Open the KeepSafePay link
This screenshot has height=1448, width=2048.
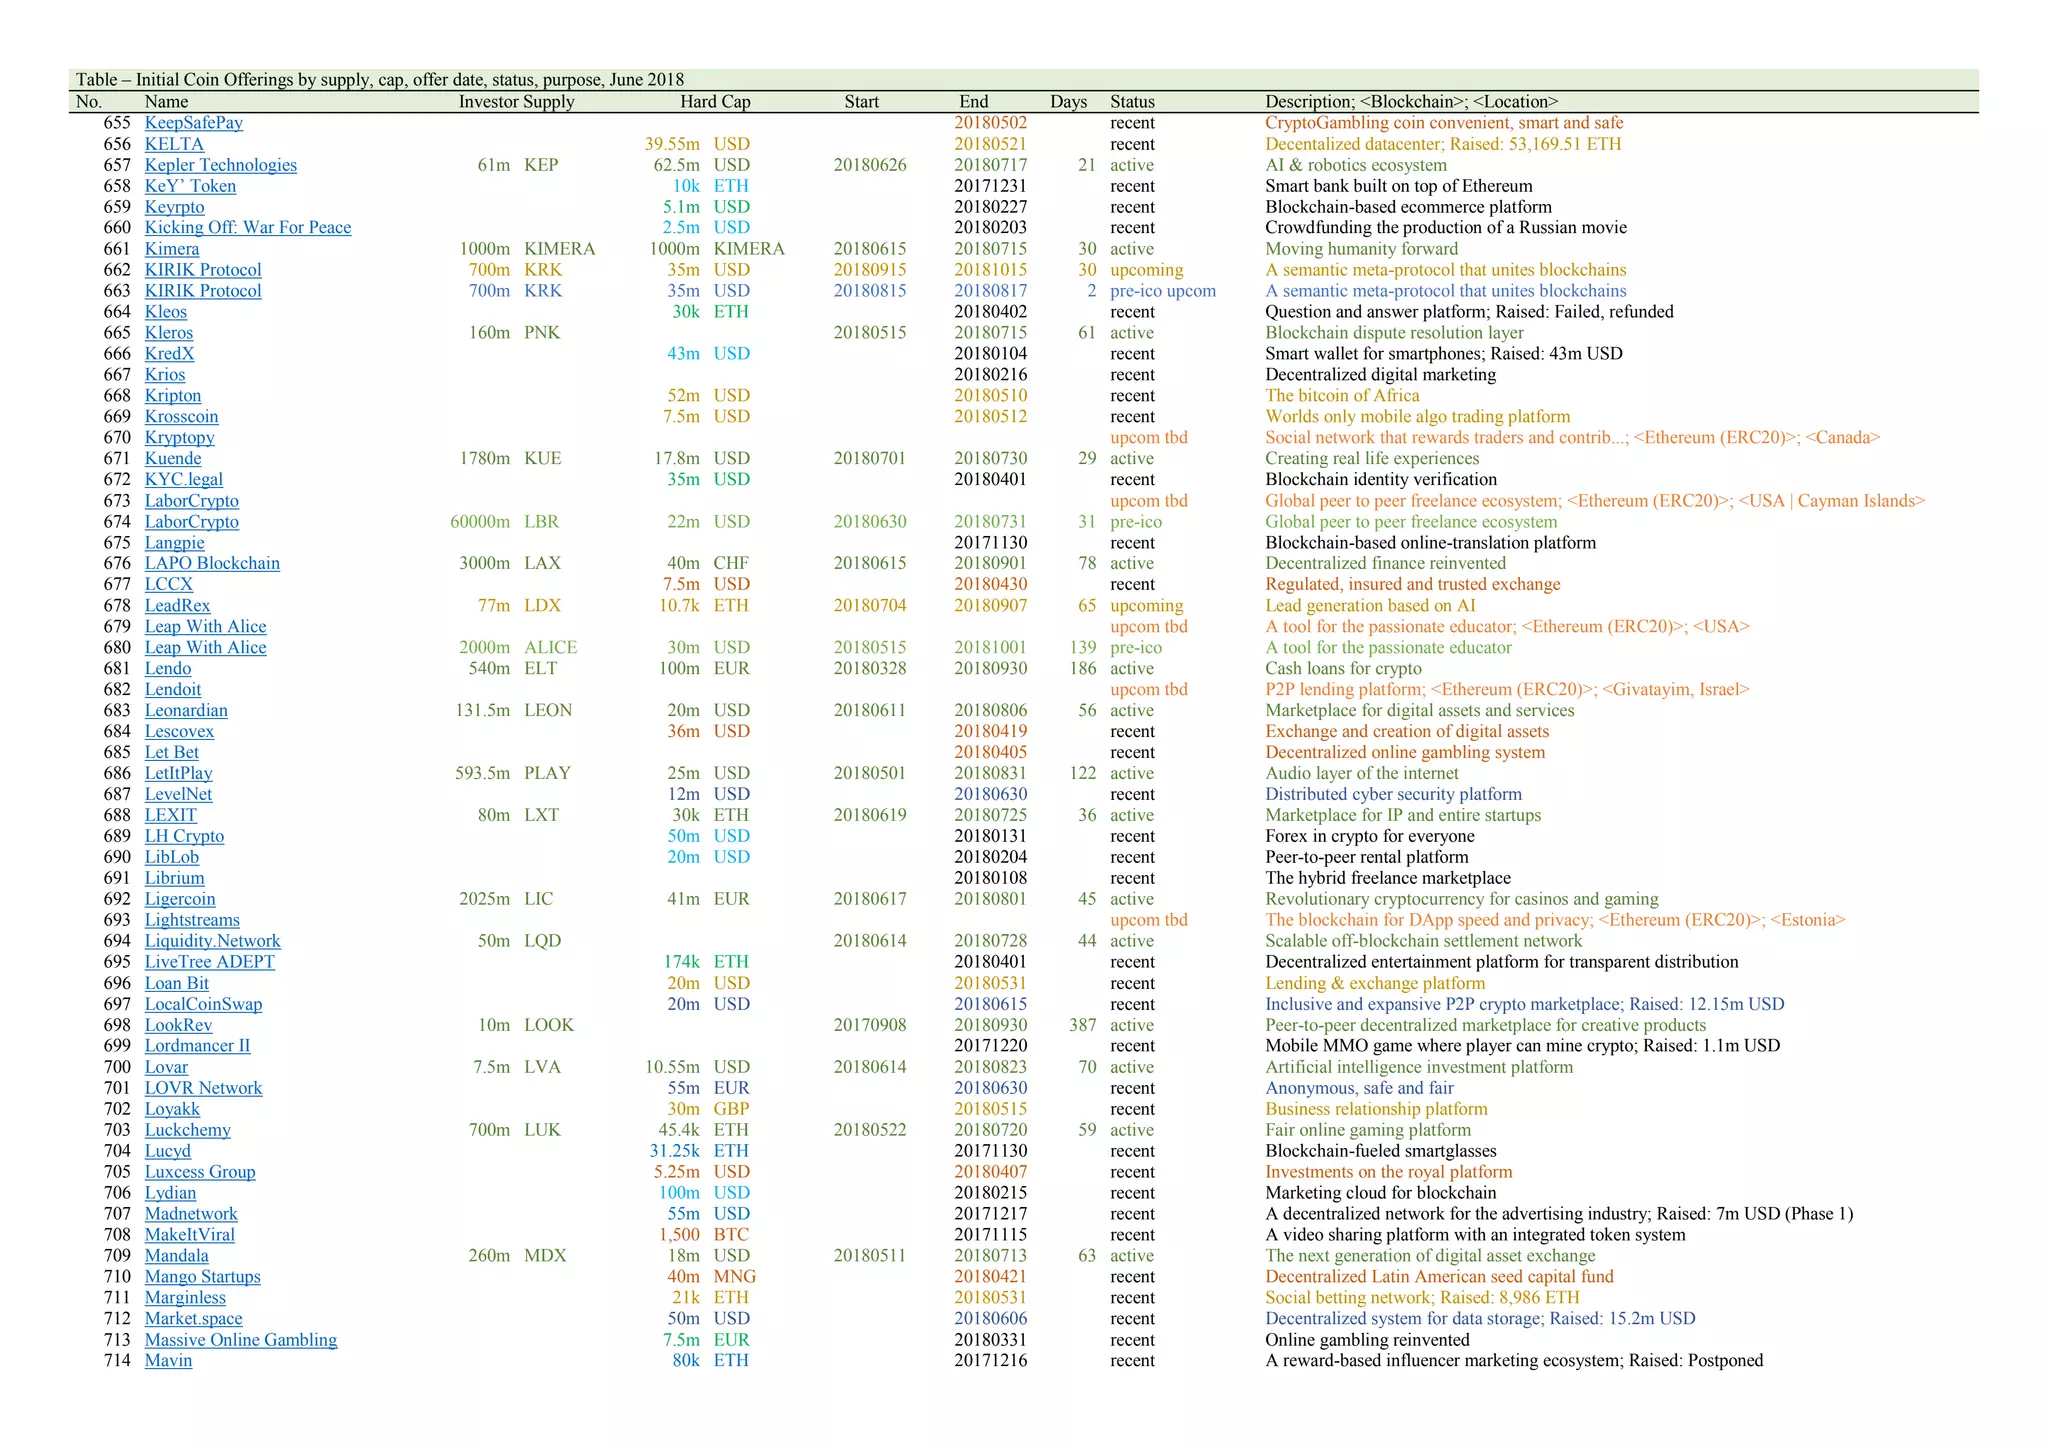pos(193,123)
